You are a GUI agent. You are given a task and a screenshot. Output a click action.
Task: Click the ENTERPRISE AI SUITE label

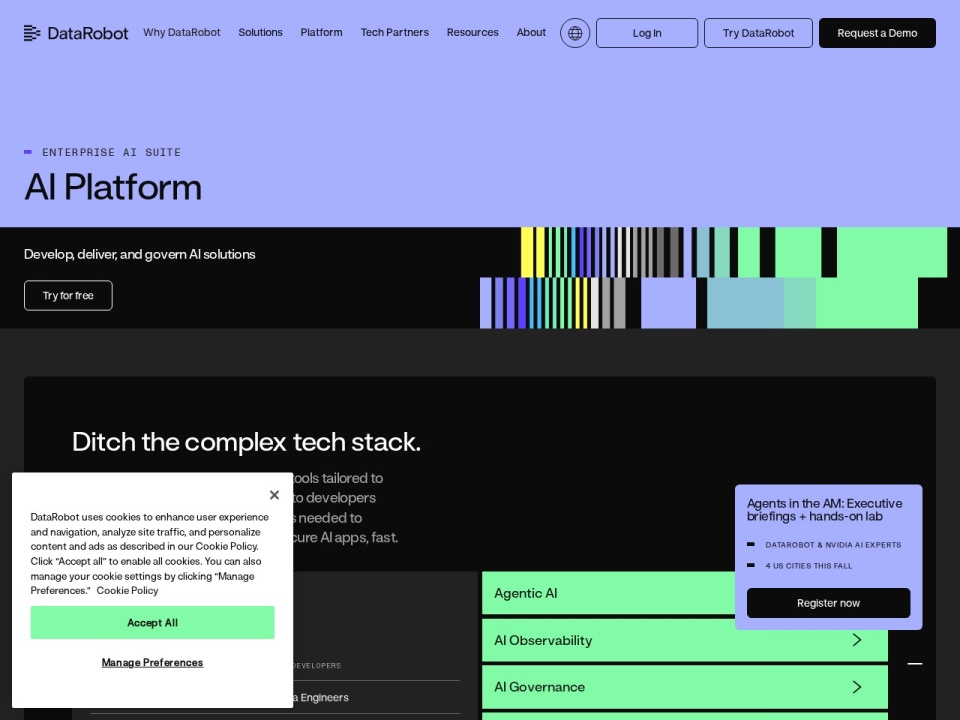(111, 152)
